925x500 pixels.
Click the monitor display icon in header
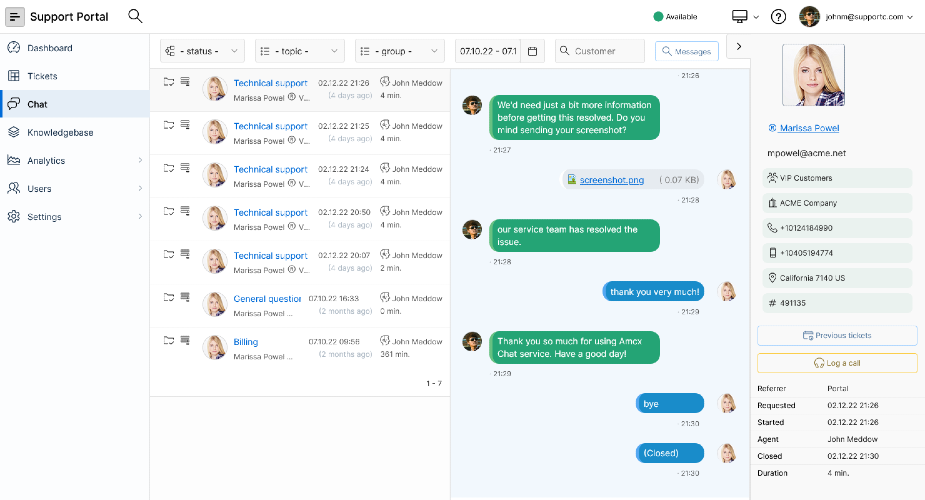[739, 17]
